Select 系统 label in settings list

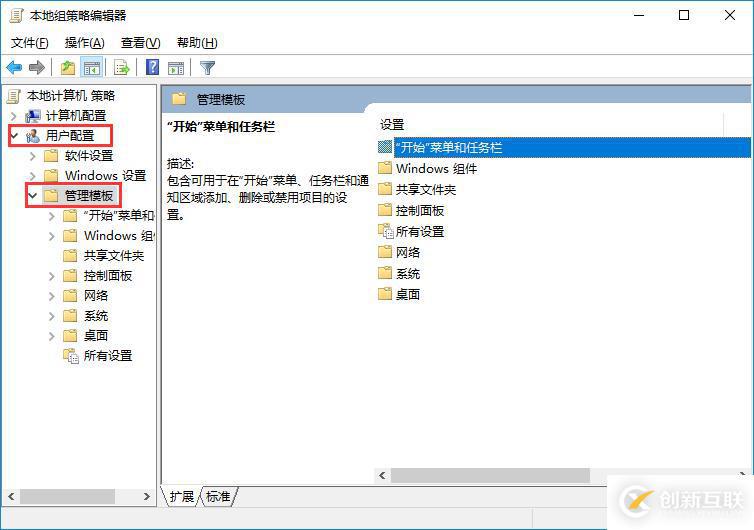(x=408, y=273)
